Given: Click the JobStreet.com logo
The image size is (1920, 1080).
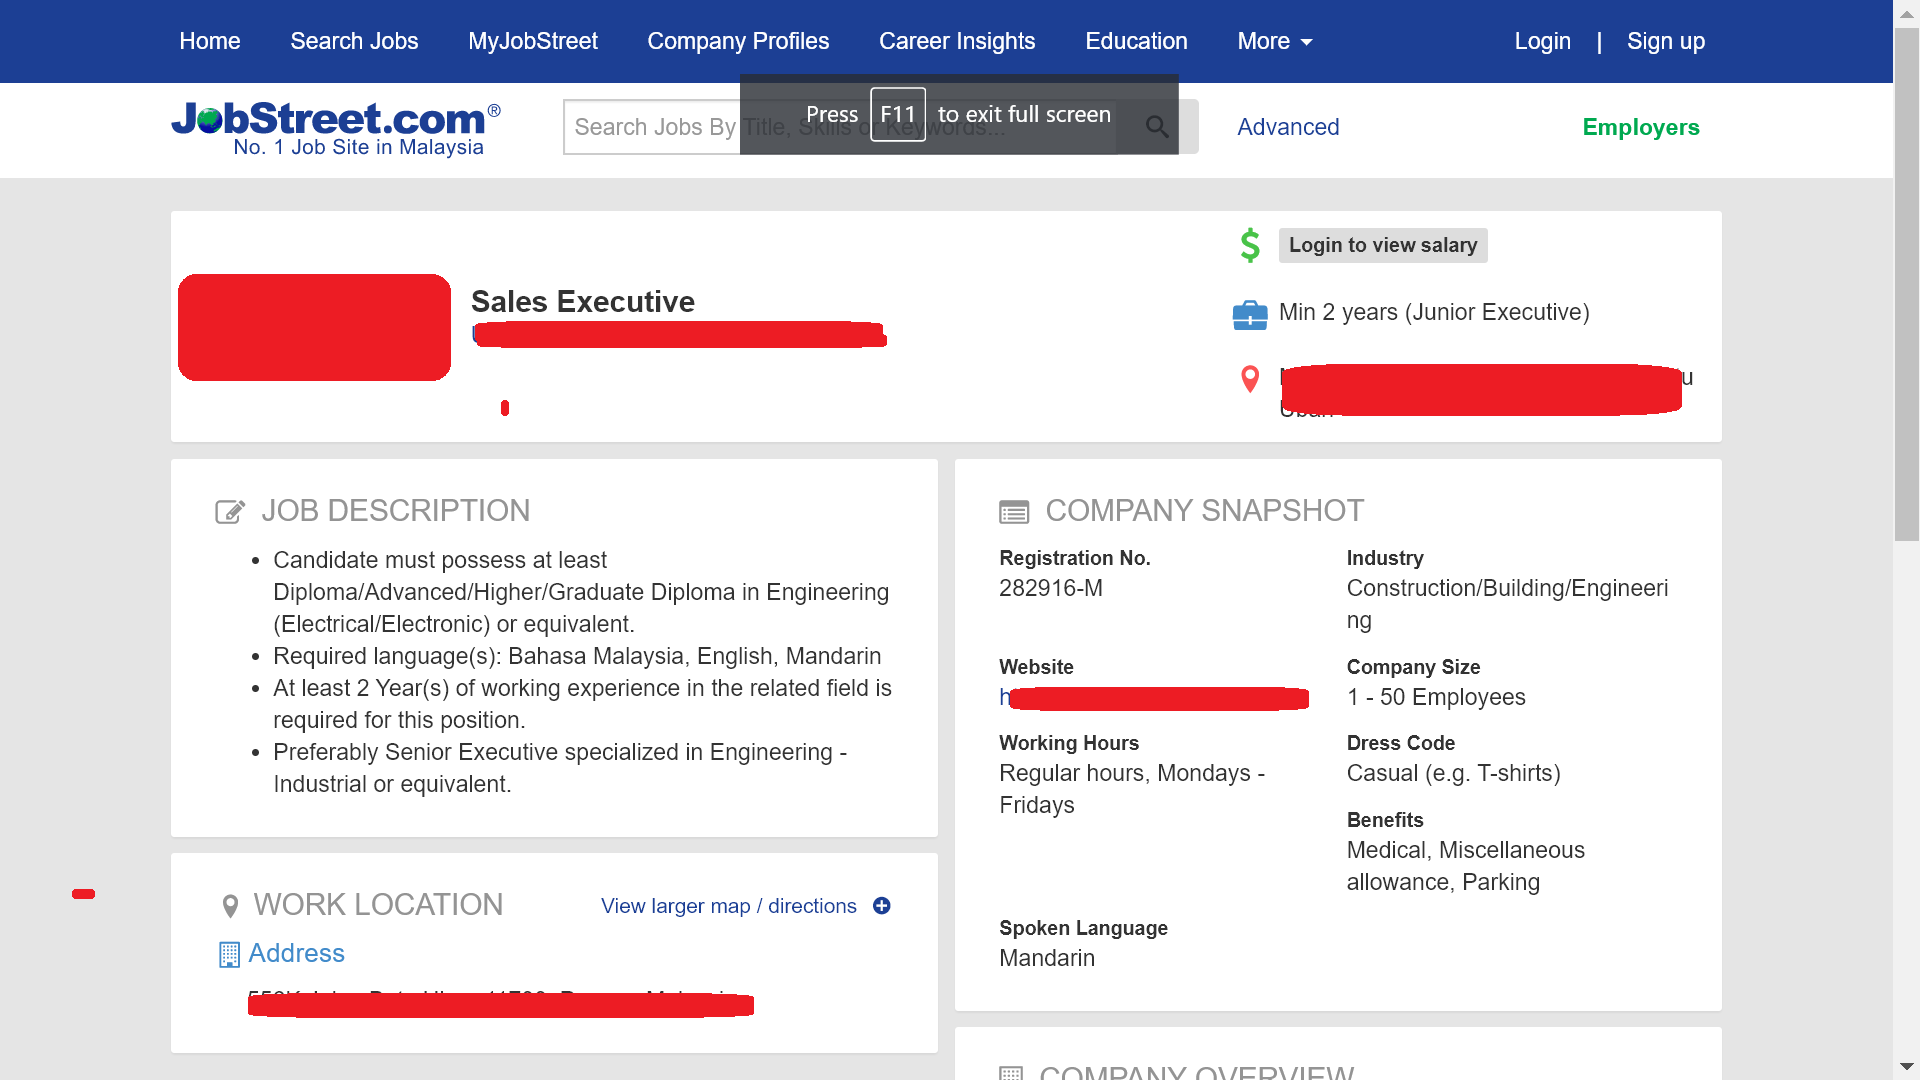Looking at the screenshot, I should coord(336,129).
